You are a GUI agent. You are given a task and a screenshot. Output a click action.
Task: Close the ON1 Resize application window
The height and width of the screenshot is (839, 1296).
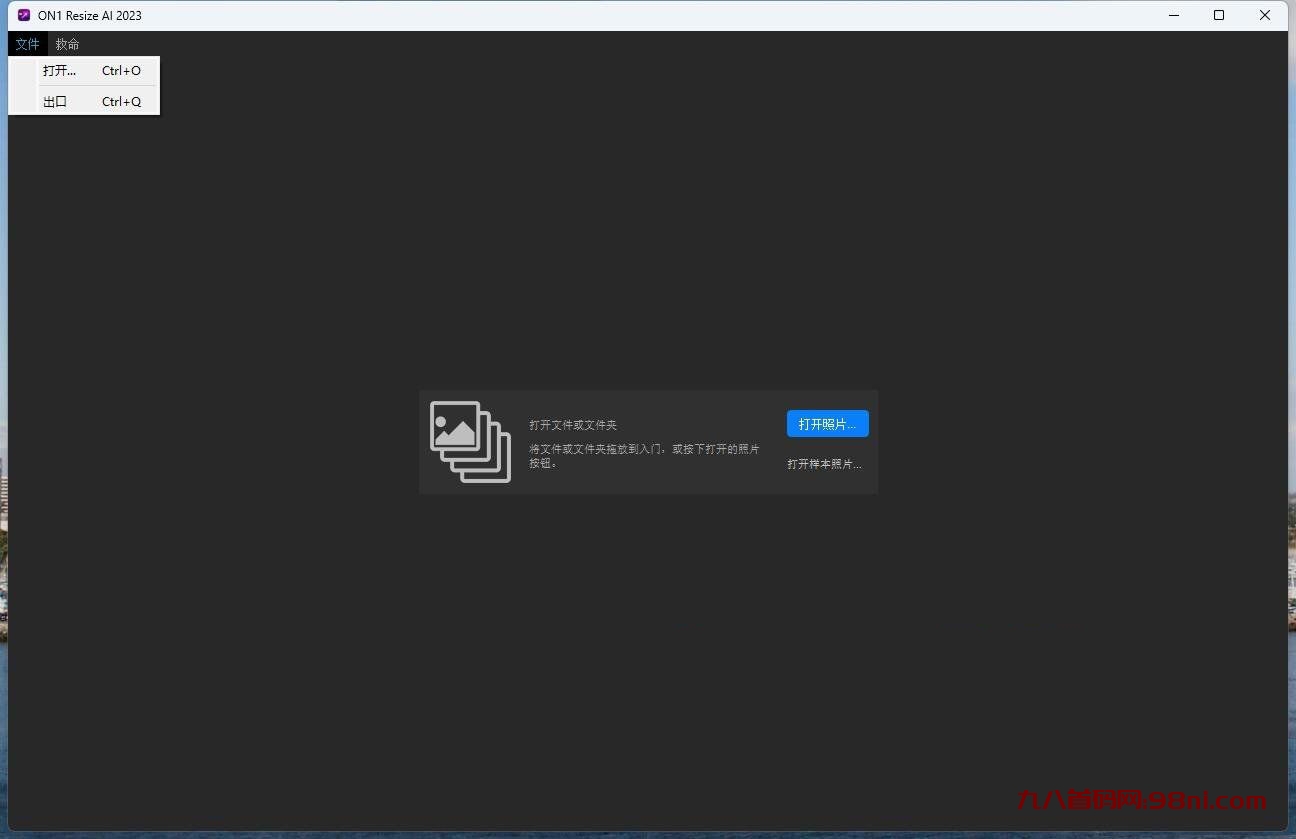1264,15
